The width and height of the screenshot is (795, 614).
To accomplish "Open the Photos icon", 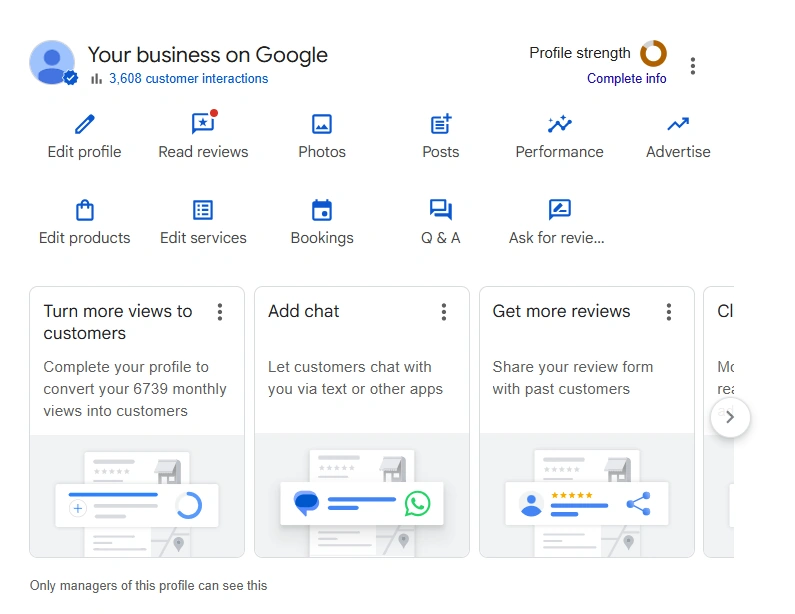I will tap(322, 124).
